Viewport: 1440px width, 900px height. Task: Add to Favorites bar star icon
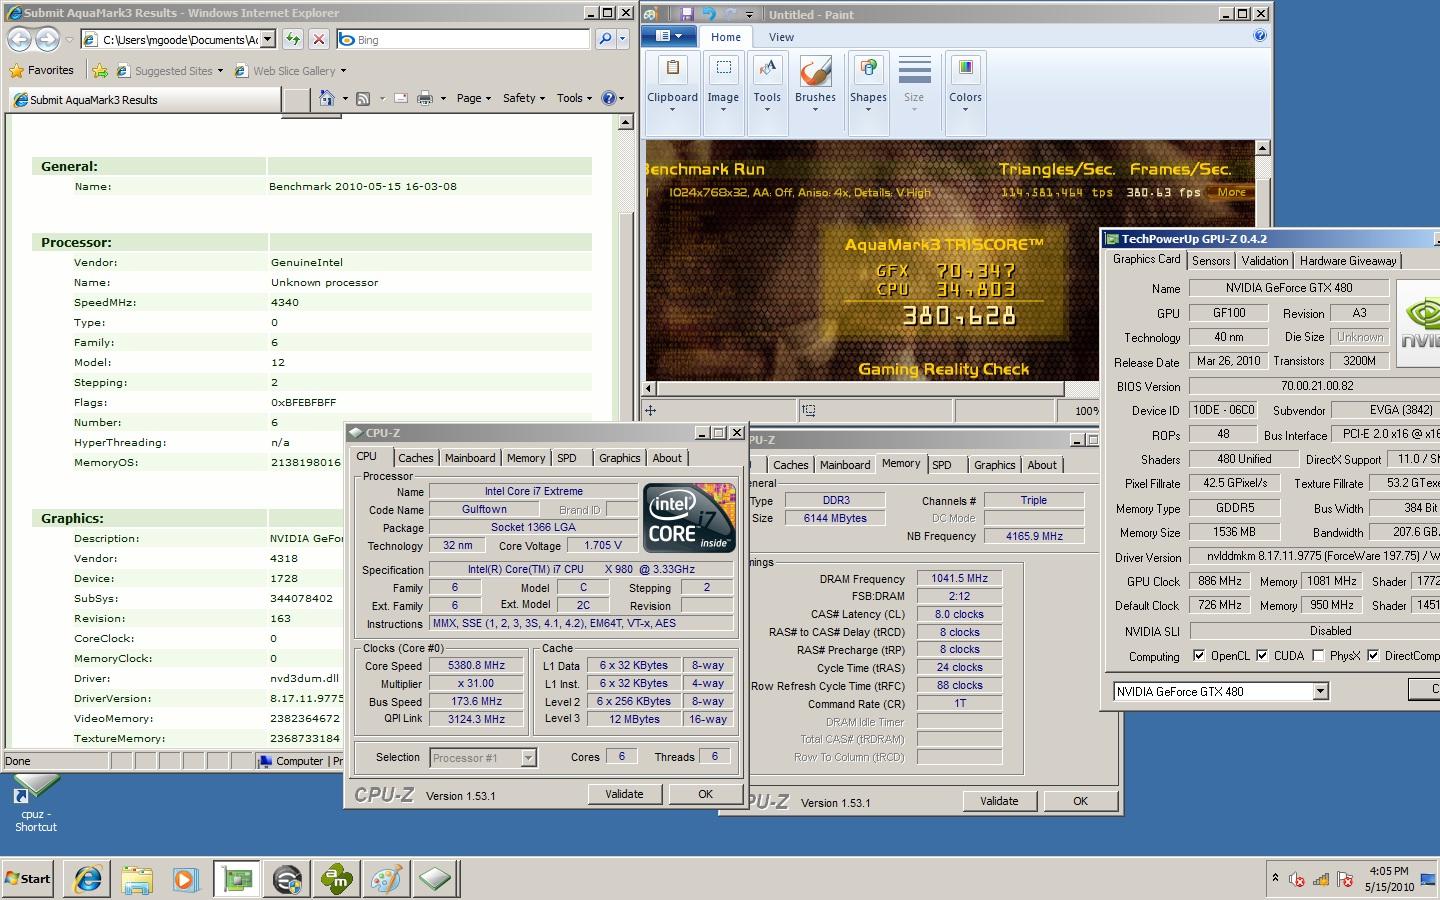coord(100,71)
